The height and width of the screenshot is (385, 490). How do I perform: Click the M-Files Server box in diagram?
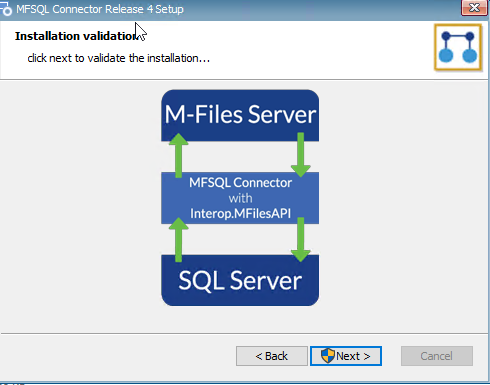pyautogui.click(x=240, y=115)
